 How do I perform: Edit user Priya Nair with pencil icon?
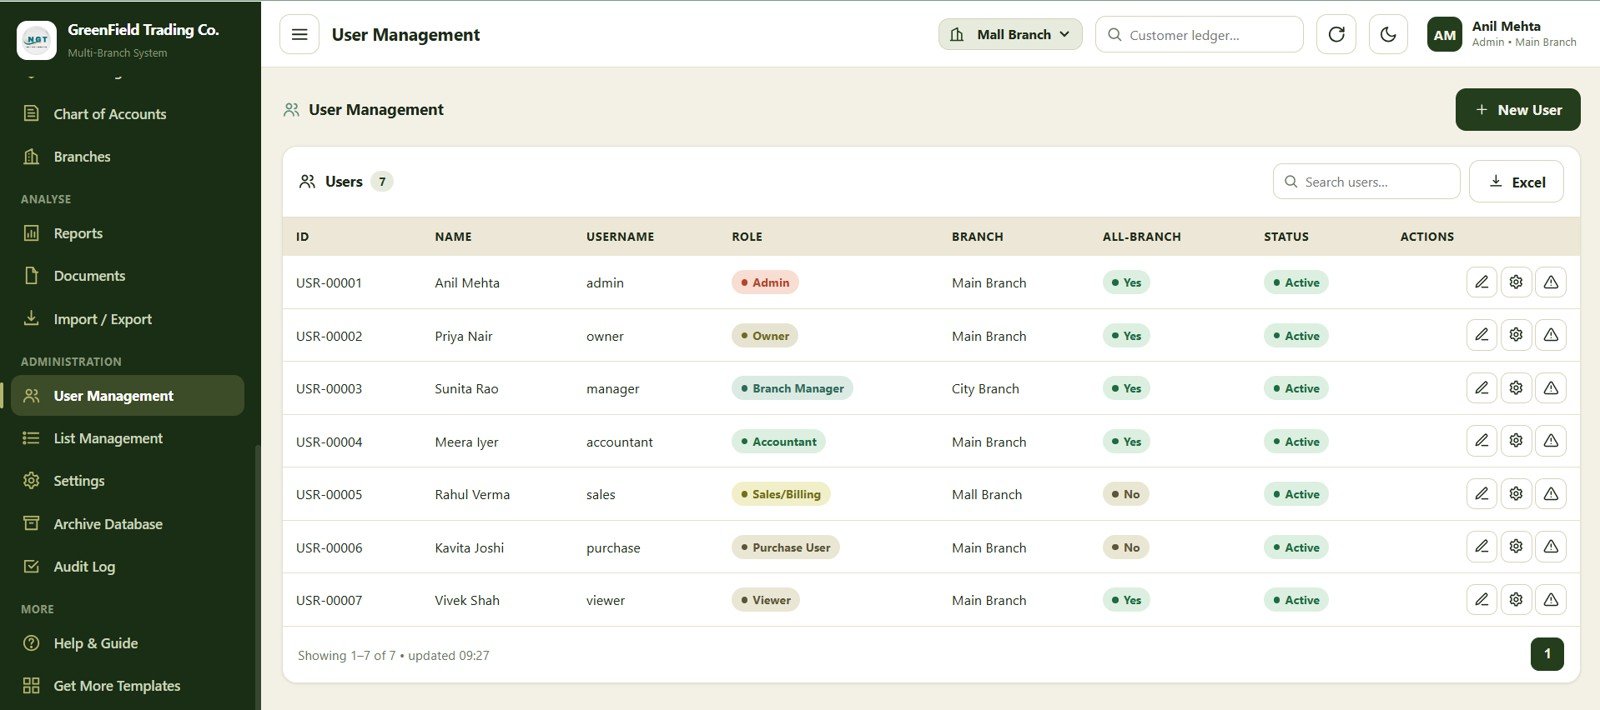pyautogui.click(x=1482, y=335)
